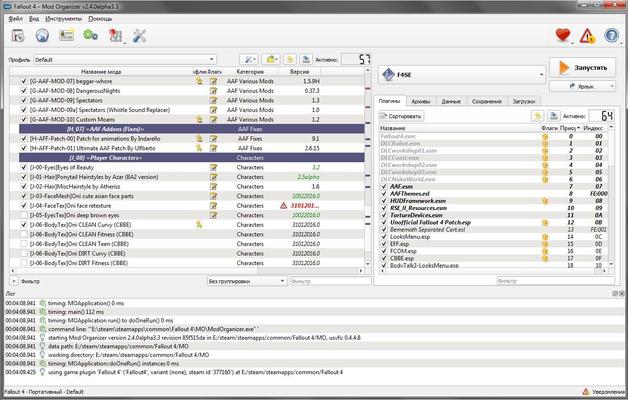Click the red heart endorse icon
The height and width of the screenshot is (400, 628).
pyautogui.click(x=563, y=35)
